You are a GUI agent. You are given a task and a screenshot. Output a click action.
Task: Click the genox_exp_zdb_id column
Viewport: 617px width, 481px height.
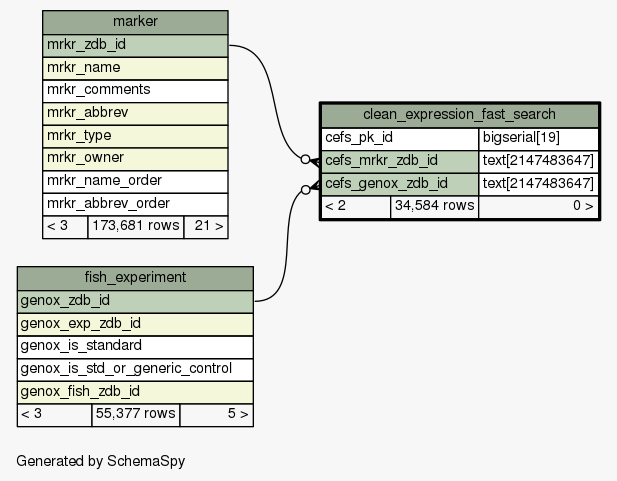point(135,323)
